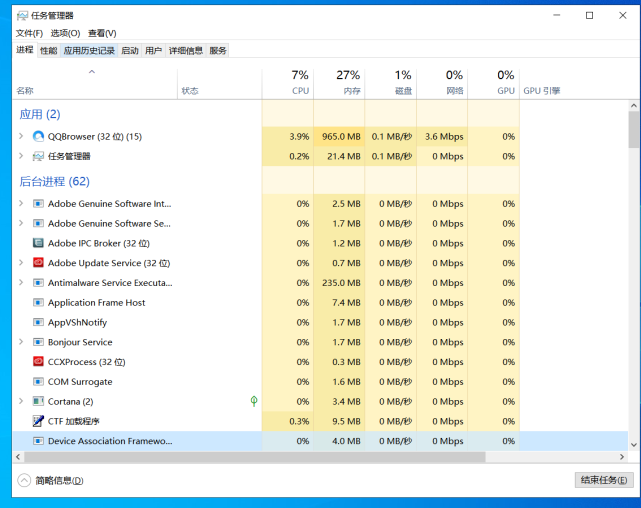This screenshot has width=641, height=508.
Task: Select the COM Surrogate row name
Action: pyautogui.click(x=80, y=382)
